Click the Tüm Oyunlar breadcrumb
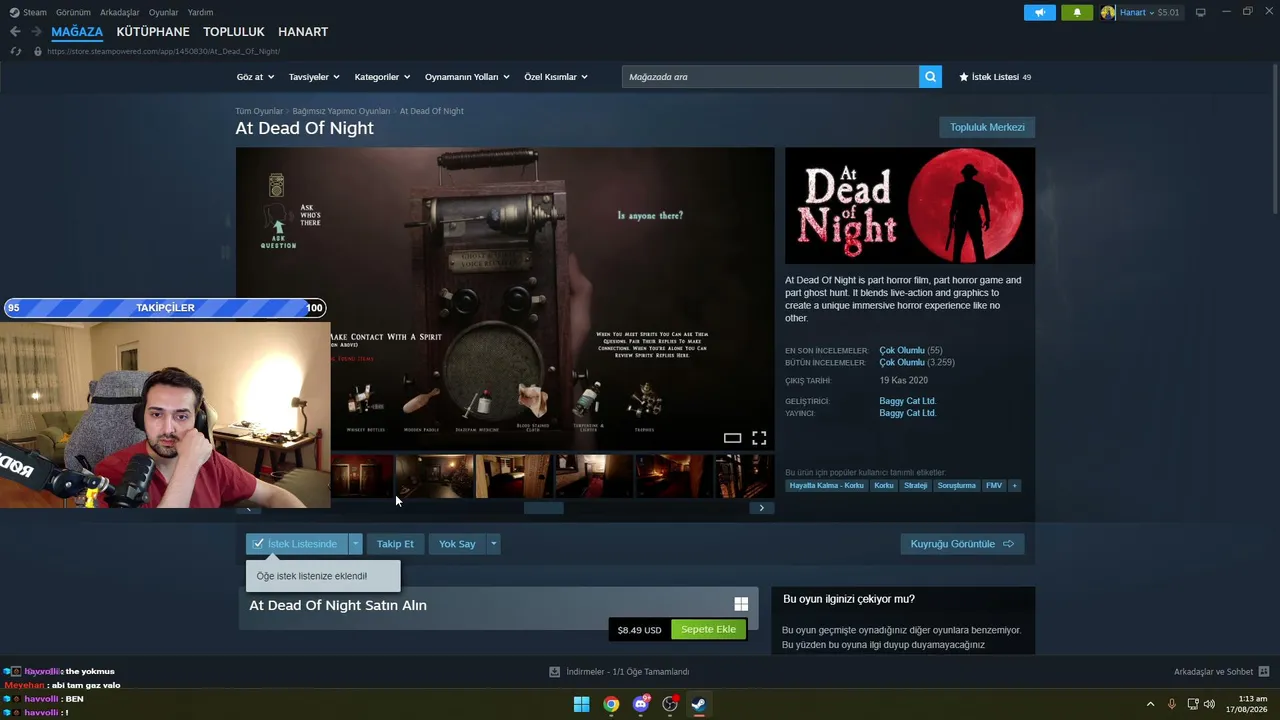 259,111
